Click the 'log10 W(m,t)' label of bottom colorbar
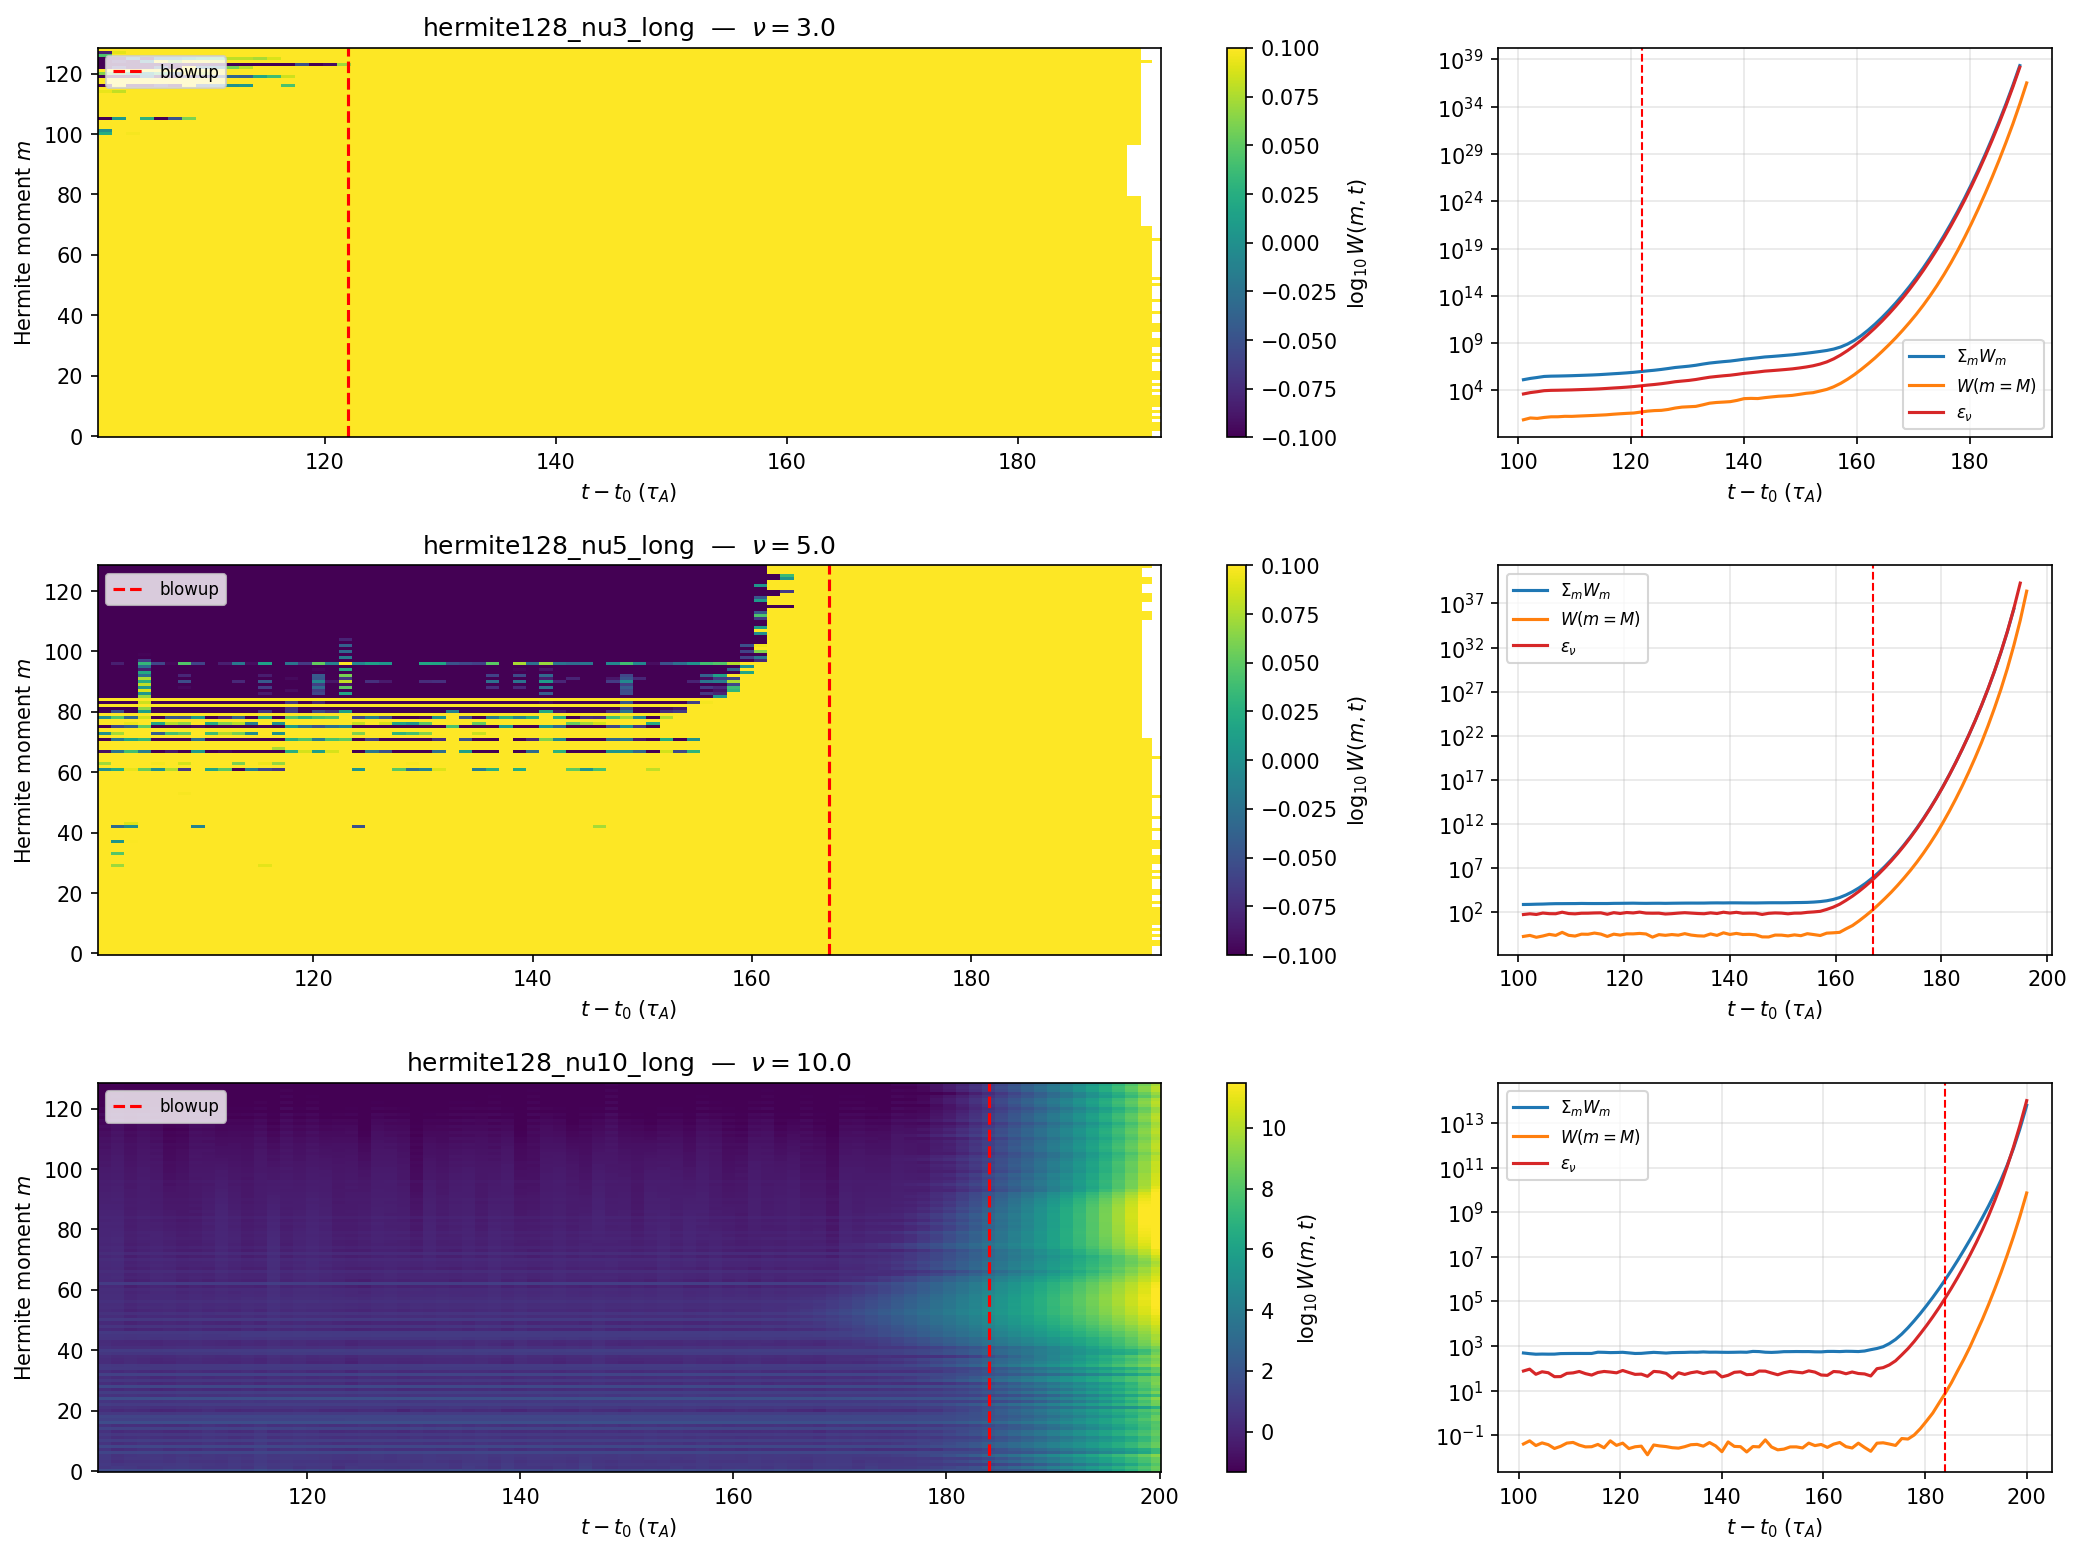The width and height of the screenshot is (2081, 1554). click(x=1306, y=1278)
